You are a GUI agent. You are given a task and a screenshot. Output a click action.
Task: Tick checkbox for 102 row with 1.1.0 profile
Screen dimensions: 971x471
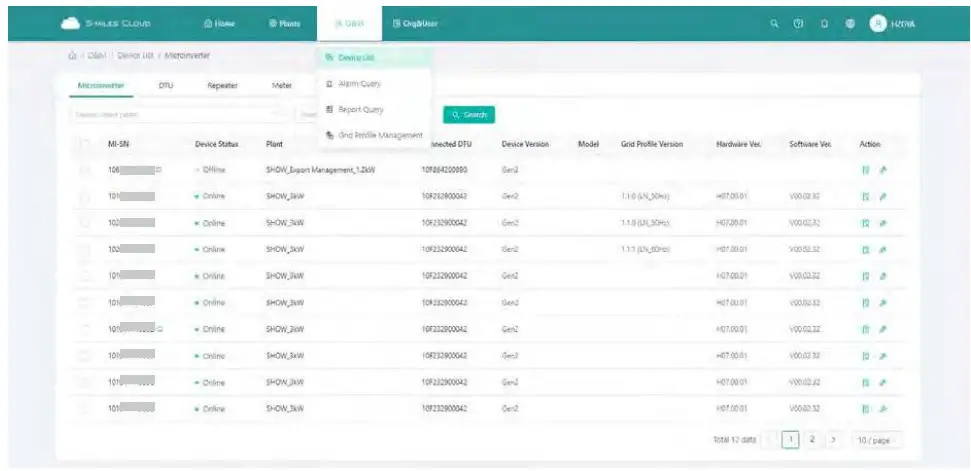(84, 223)
